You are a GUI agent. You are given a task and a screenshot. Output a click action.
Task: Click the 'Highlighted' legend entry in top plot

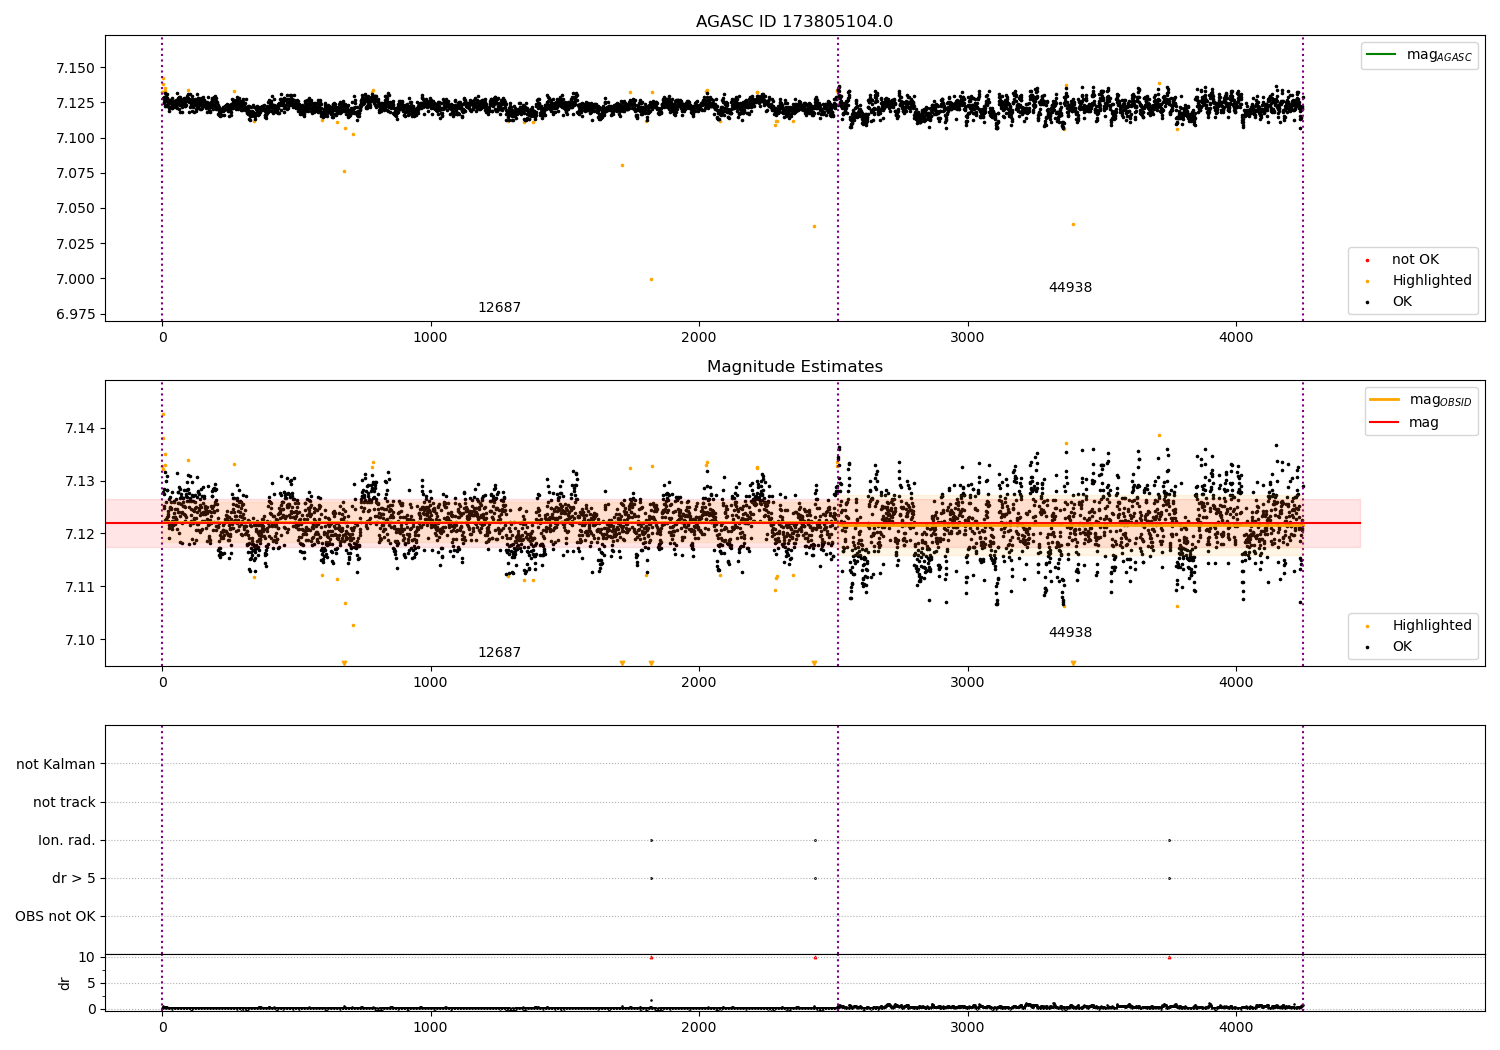[1431, 280]
